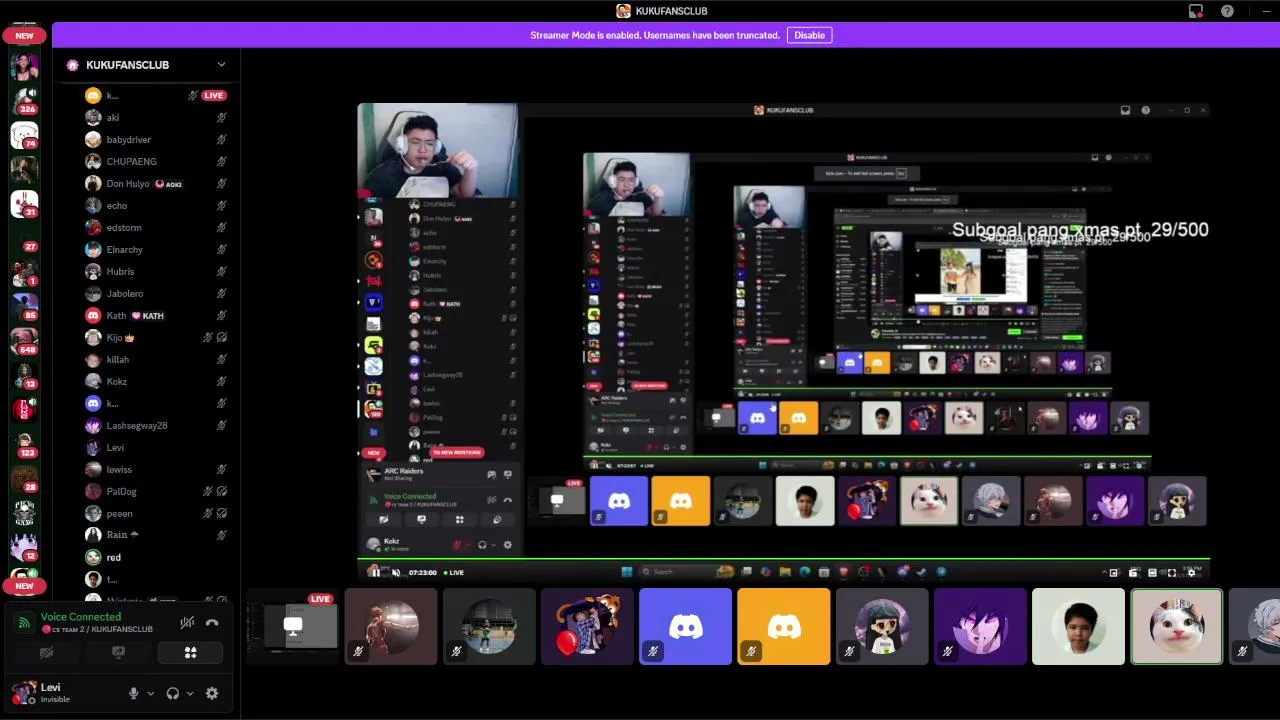Select user aki in the voice channel list
This screenshot has height=720, width=1280.
[156, 117]
